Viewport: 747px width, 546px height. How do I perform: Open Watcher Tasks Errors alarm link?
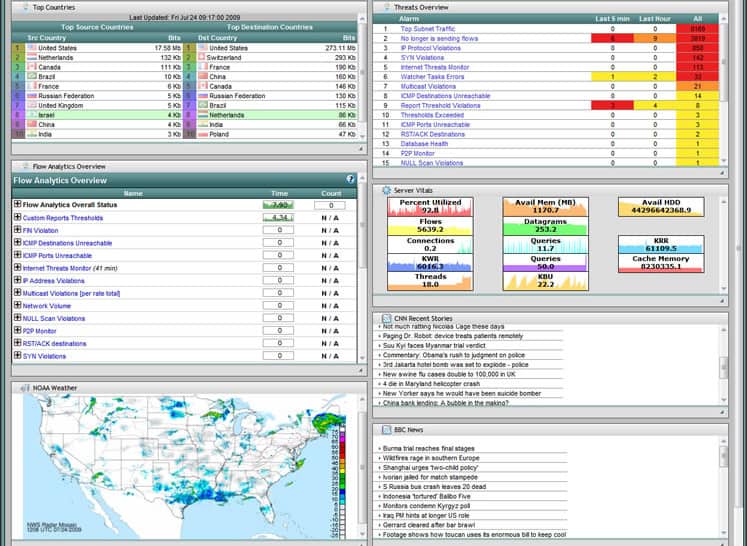click(x=432, y=76)
